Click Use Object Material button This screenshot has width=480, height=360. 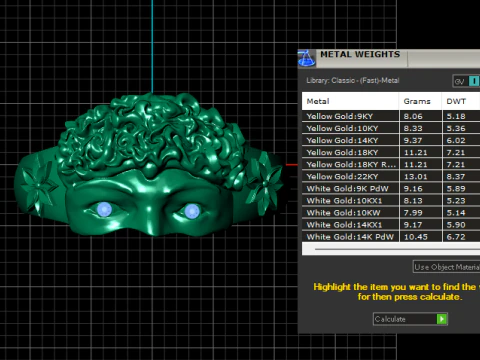446,267
